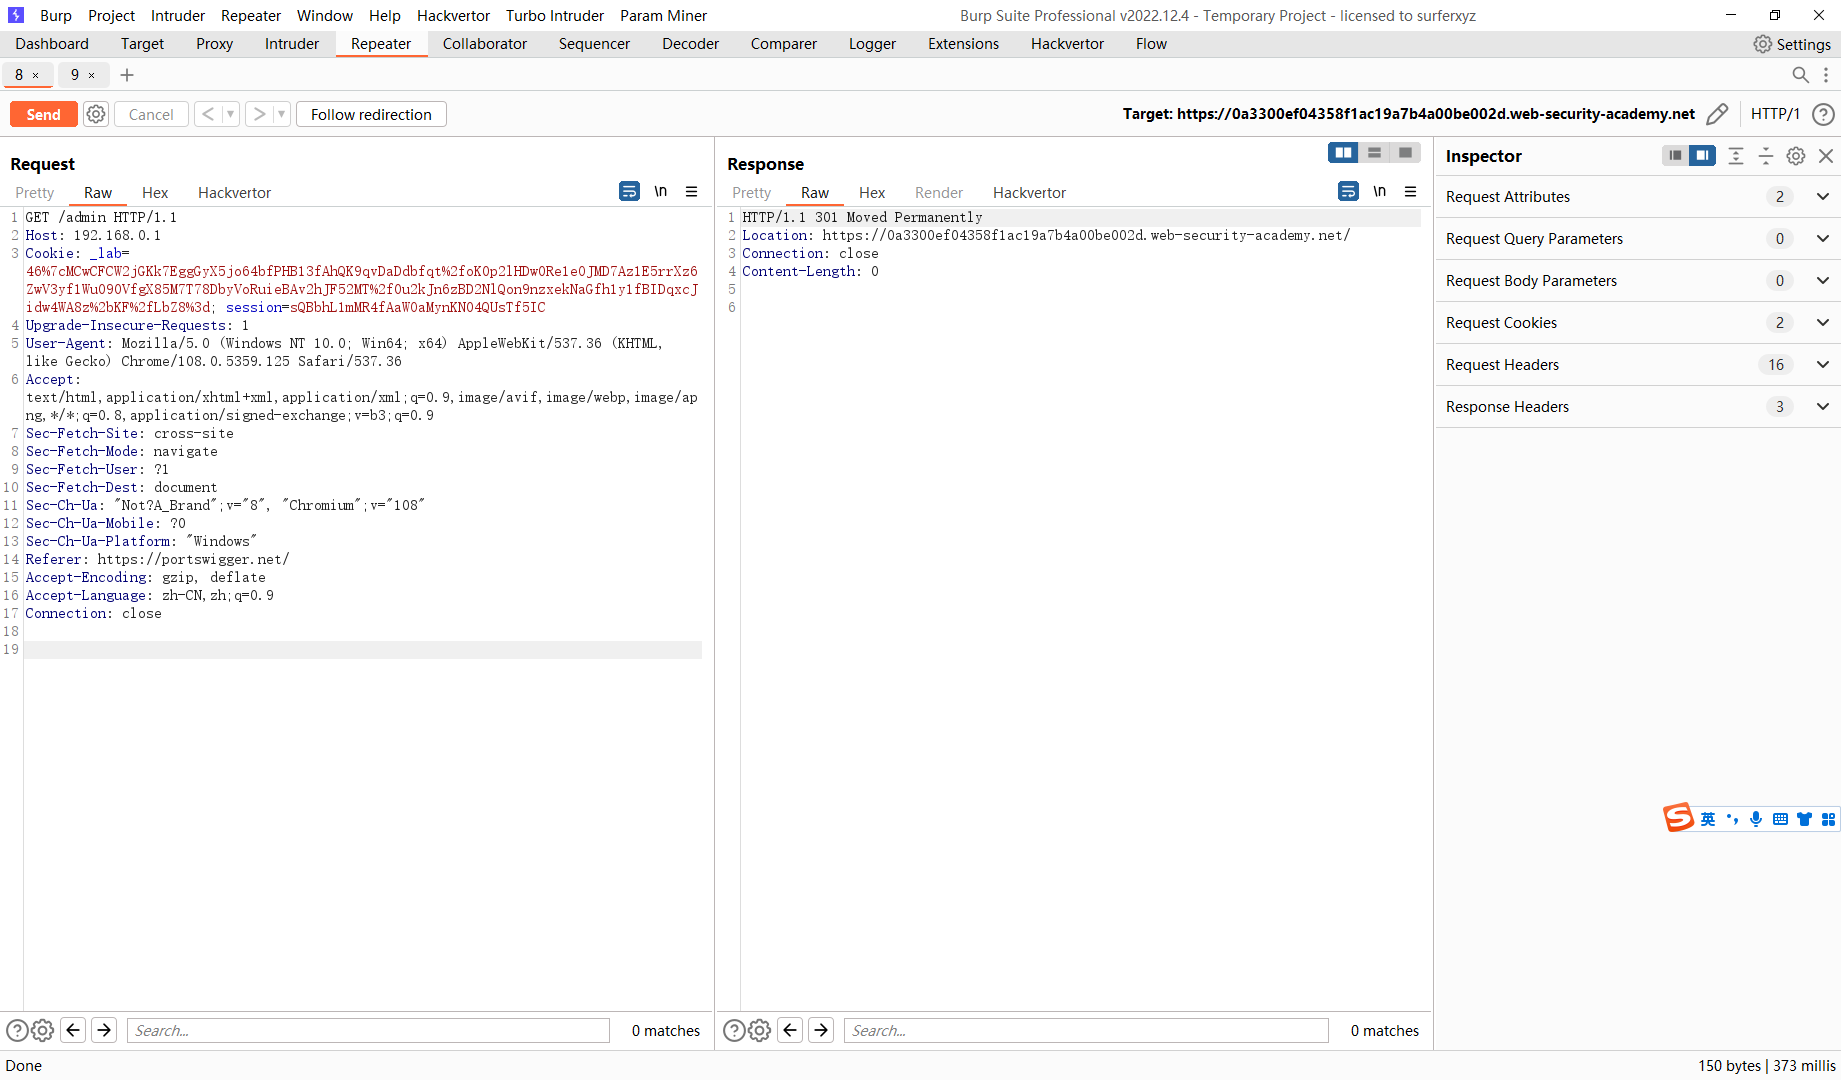
Task: Dock Inspector panel to right layout
Action: [1702, 155]
